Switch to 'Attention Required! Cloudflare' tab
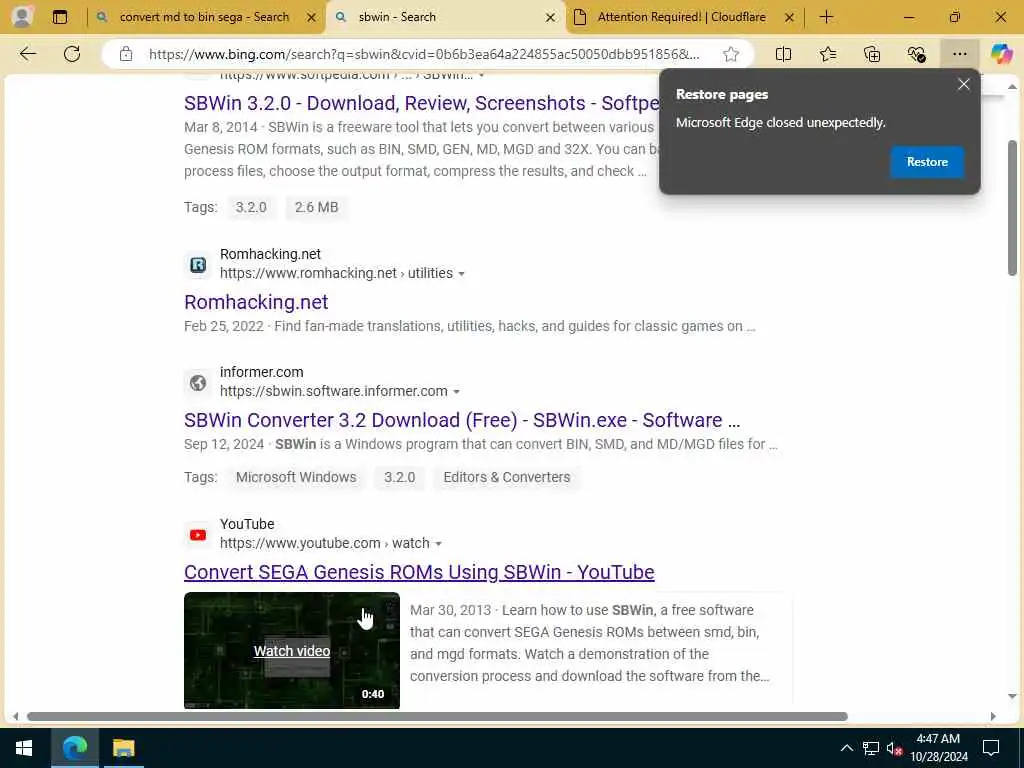 681,17
